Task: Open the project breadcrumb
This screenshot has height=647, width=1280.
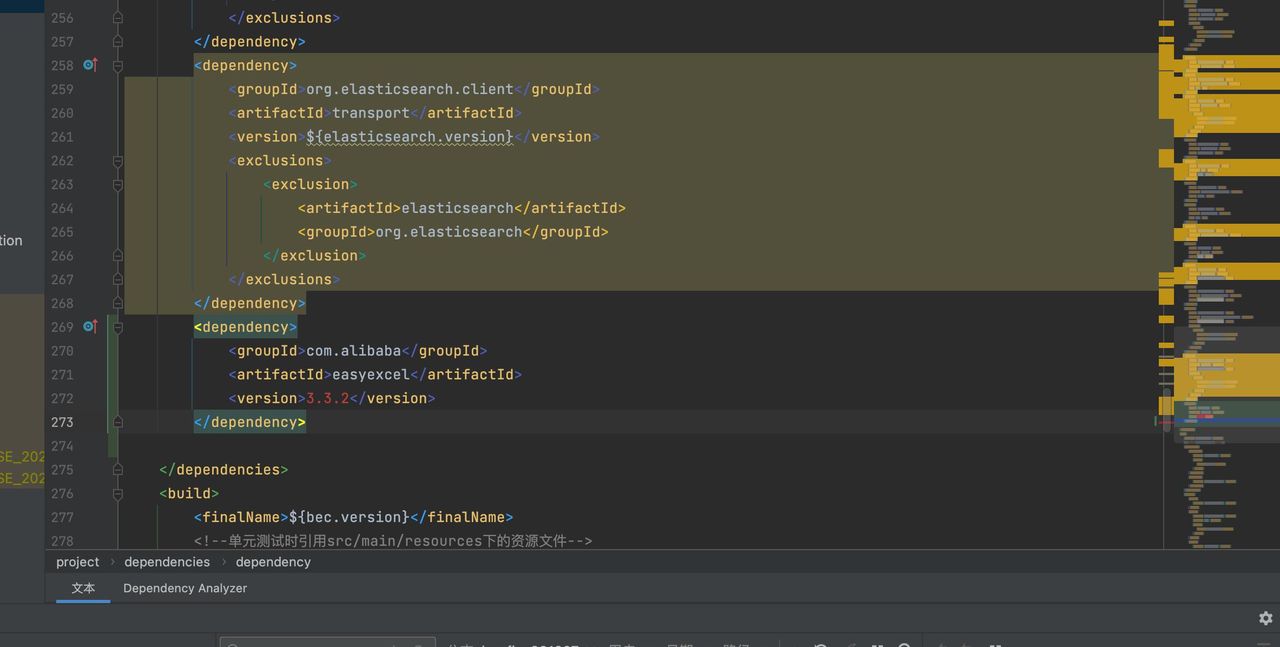Action: (77, 561)
